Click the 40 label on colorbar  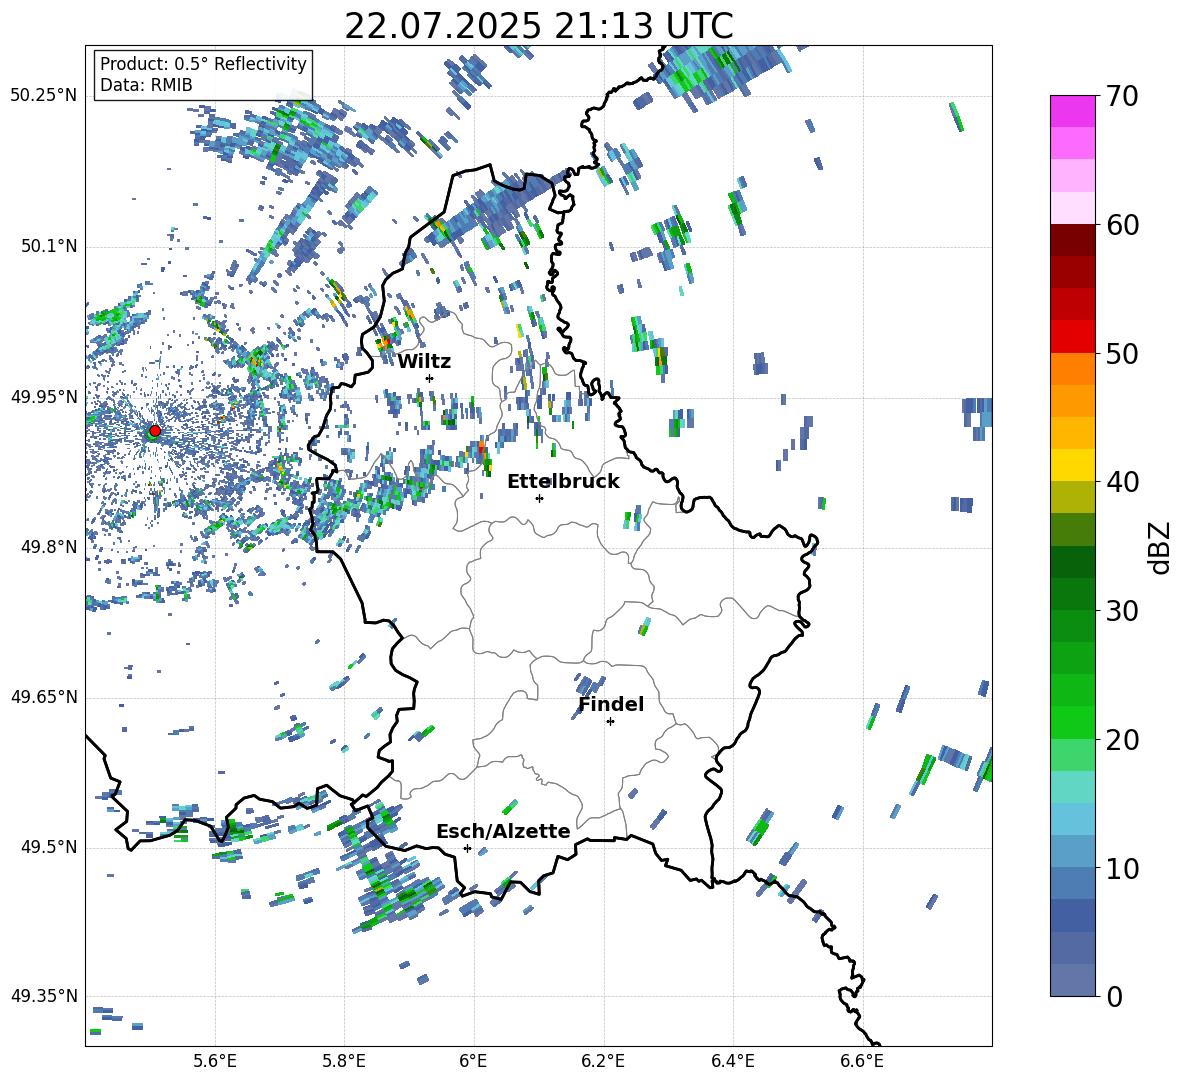[x=1122, y=482]
